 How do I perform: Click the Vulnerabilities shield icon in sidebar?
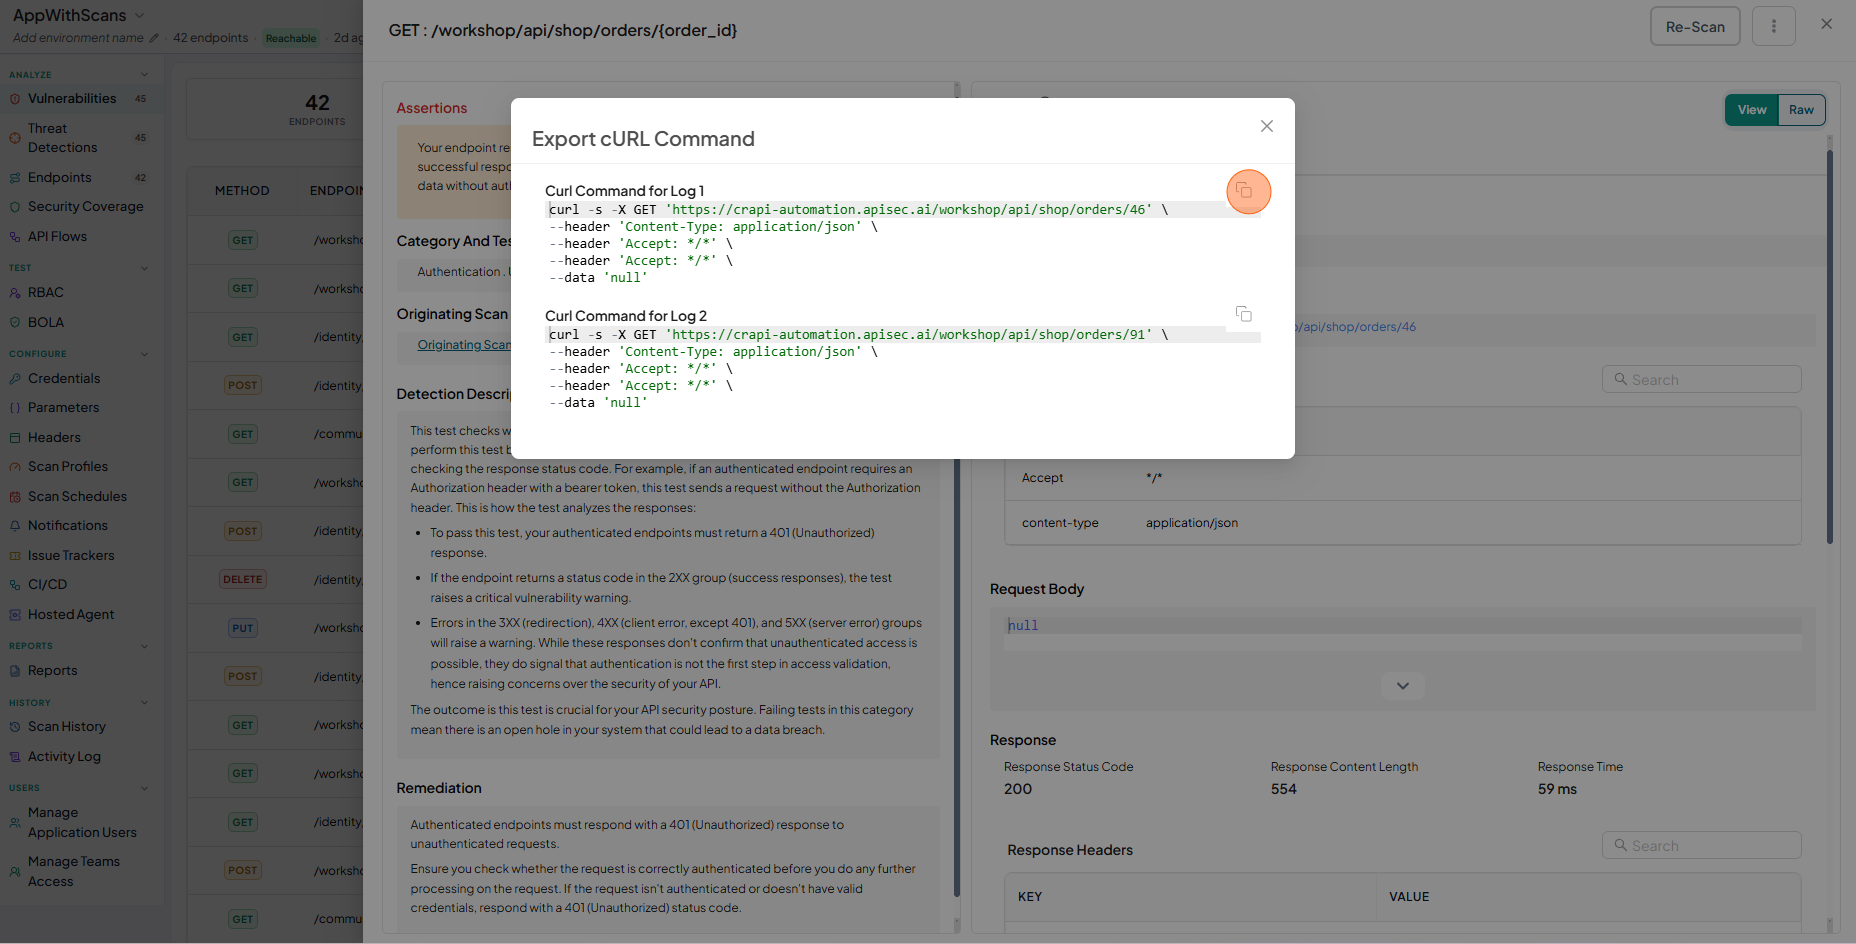click(x=15, y=99)
